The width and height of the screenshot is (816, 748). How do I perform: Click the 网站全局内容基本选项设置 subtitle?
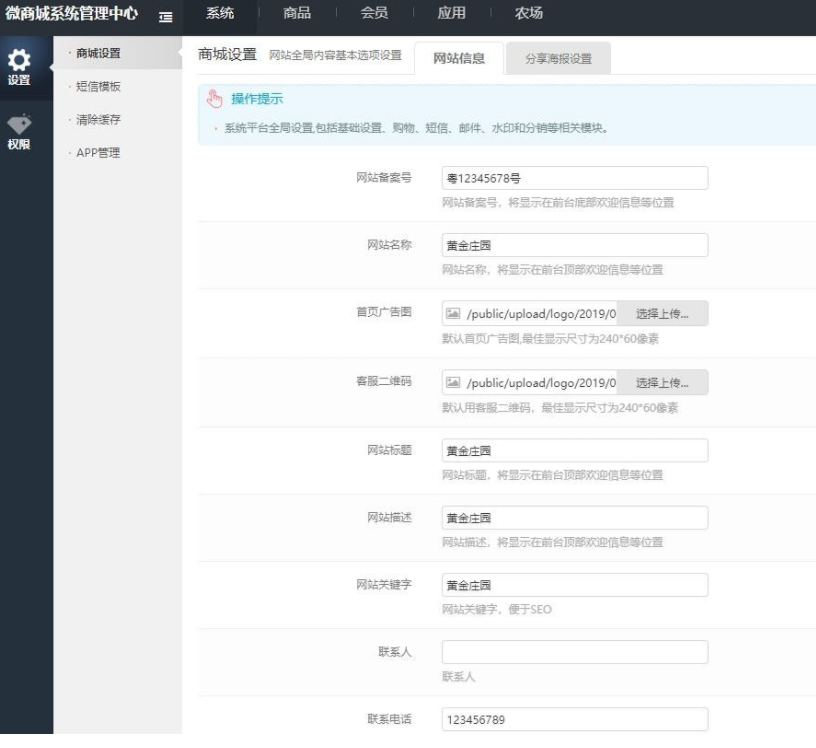click(335, 55)
